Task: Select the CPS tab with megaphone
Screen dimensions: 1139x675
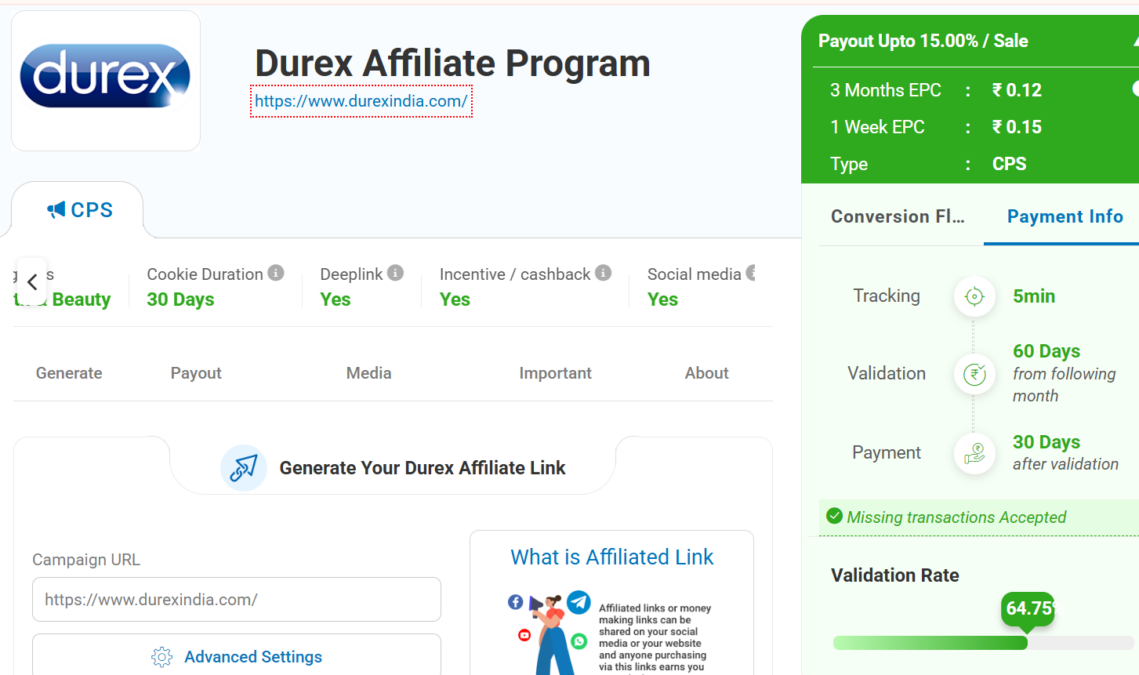Action: [79, 210]
